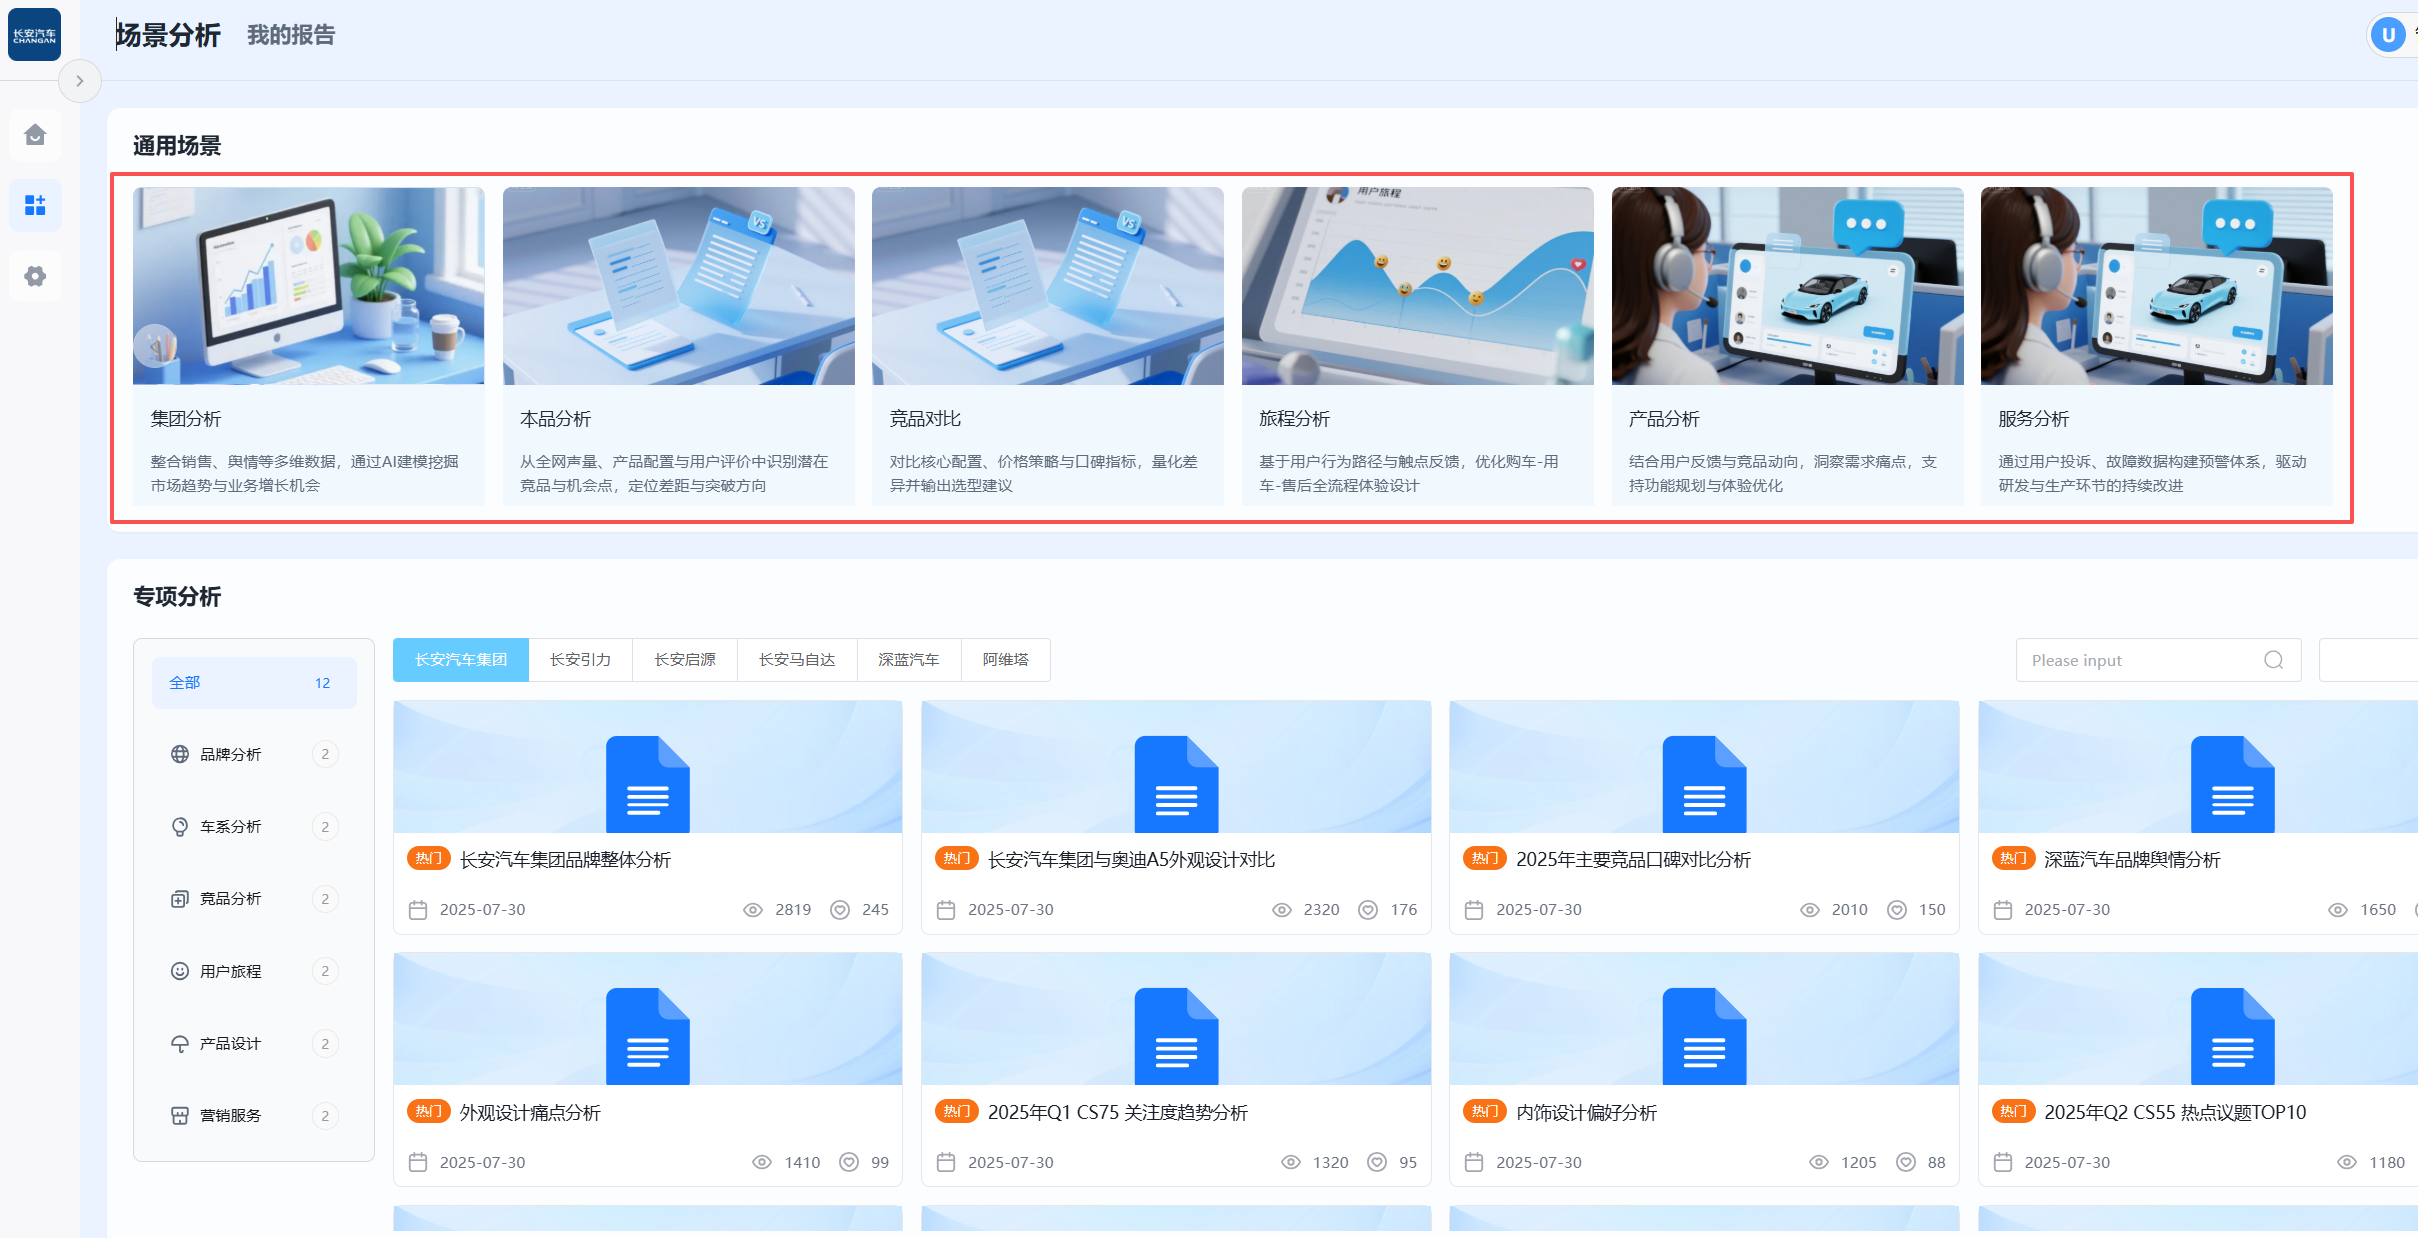Select the 全部 category filter
This screenshot has width=2418, height=1238.
point(254,683)
